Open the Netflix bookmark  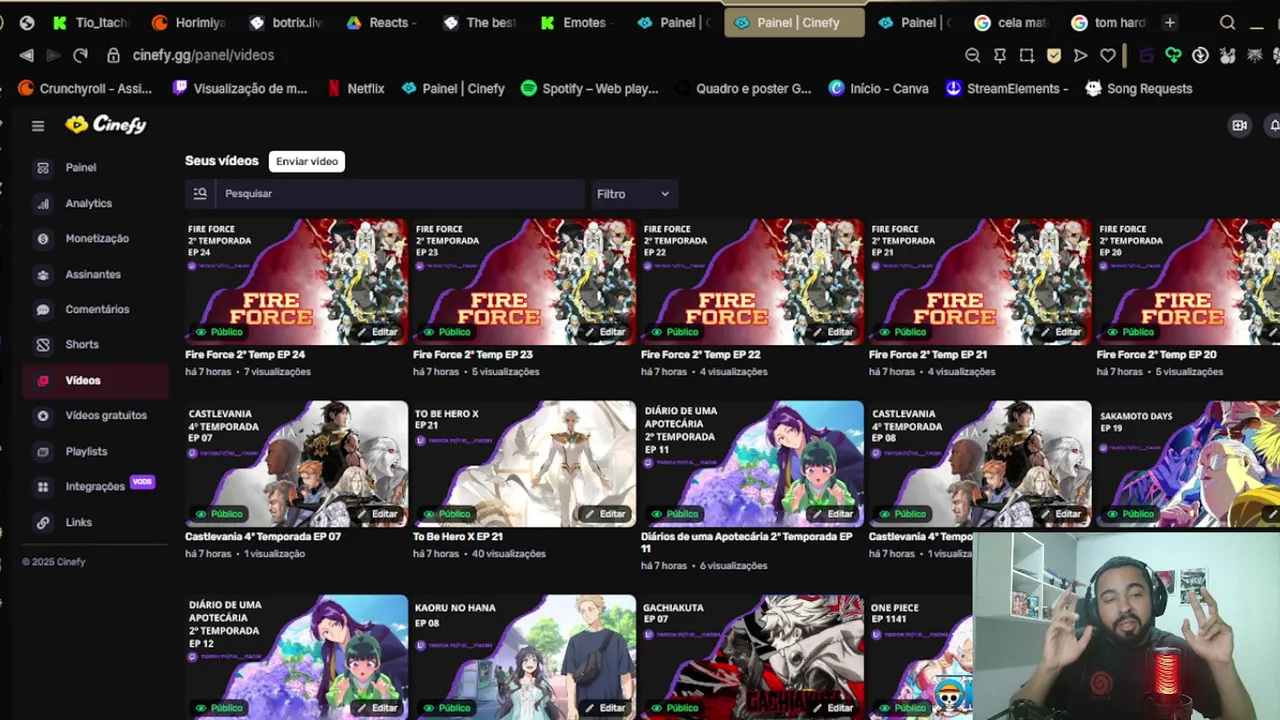[x=356, y=88]
